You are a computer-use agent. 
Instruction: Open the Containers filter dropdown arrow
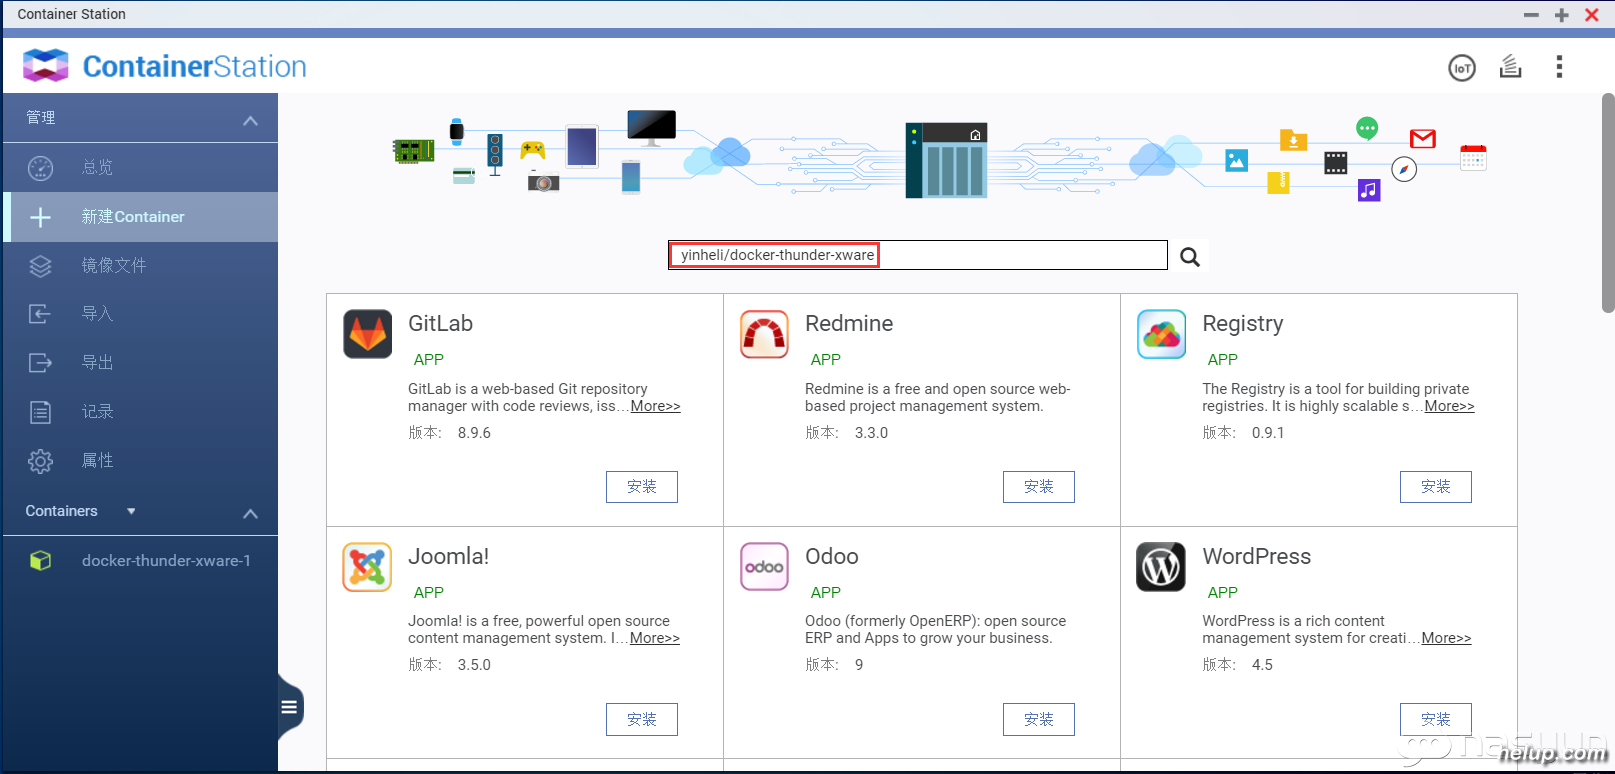click(131, 511)
